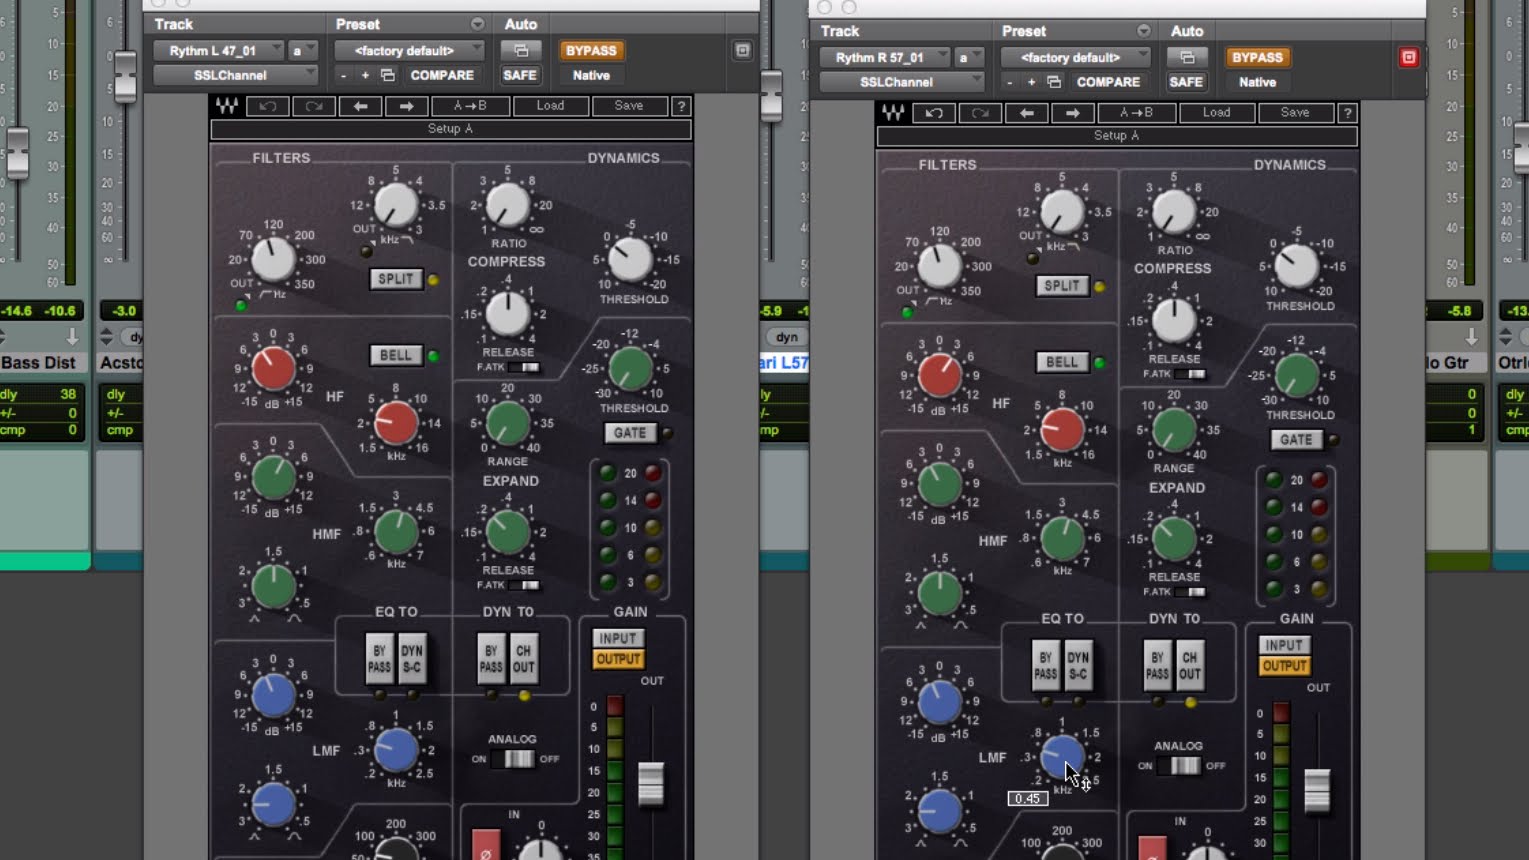Screen dimensions: 1529x860
Task: Click 0.45 value box in right plugin
Action: tap(1028, 799)
